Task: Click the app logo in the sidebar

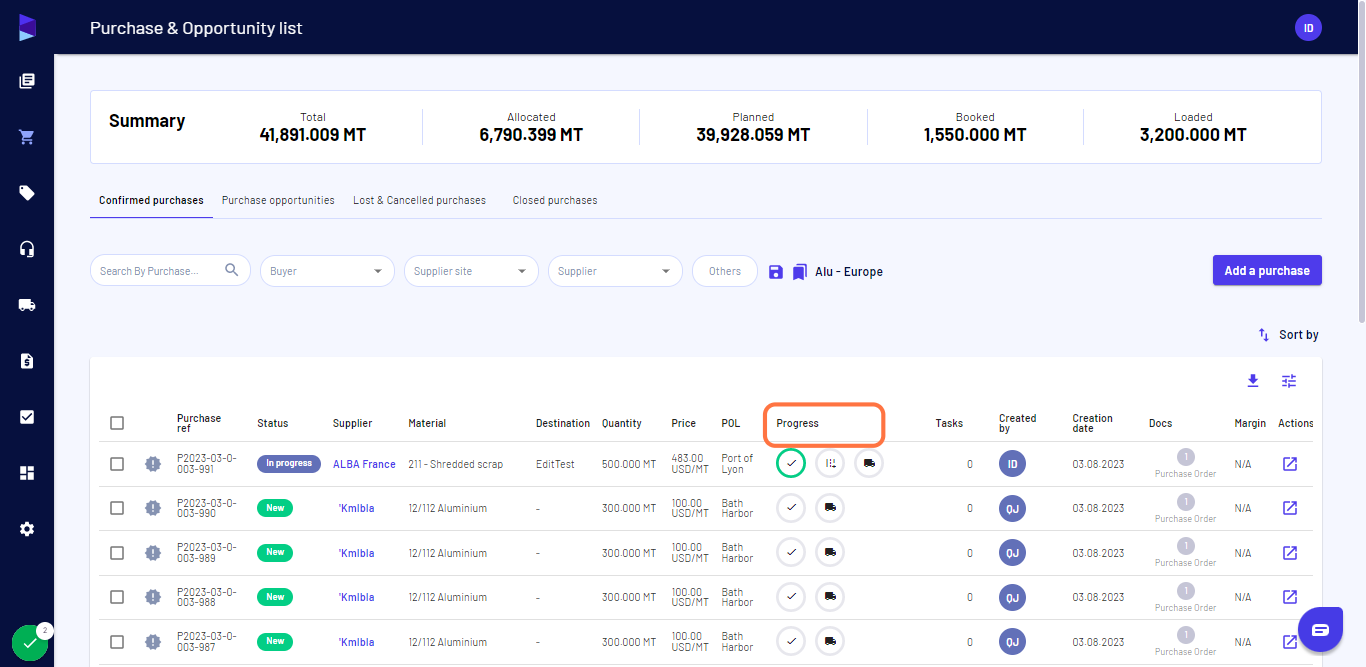Action: point(27,27)
